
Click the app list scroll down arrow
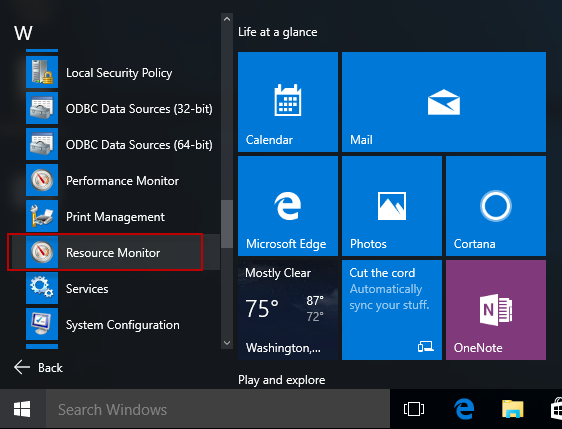point(227,343)
